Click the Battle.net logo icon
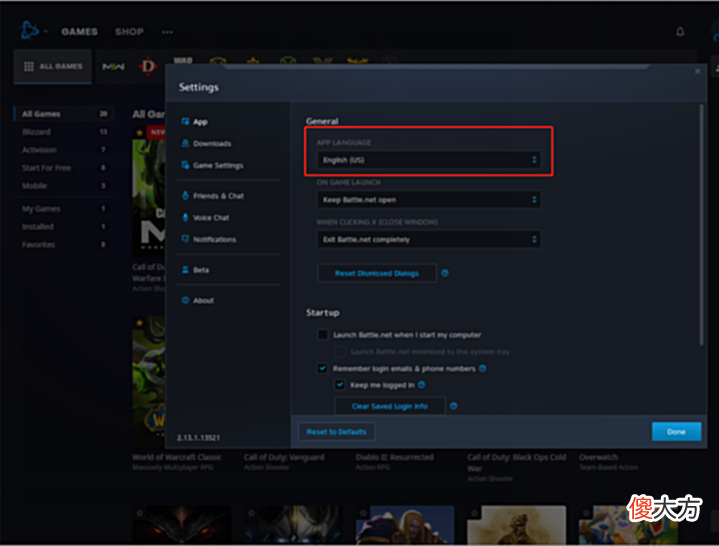 coord(29,30)
